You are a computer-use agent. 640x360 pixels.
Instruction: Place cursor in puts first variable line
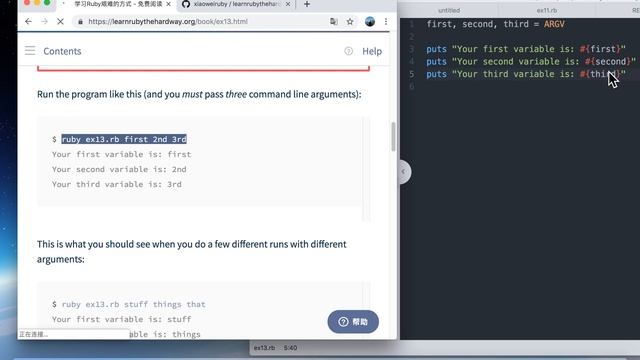pos(526,49)
